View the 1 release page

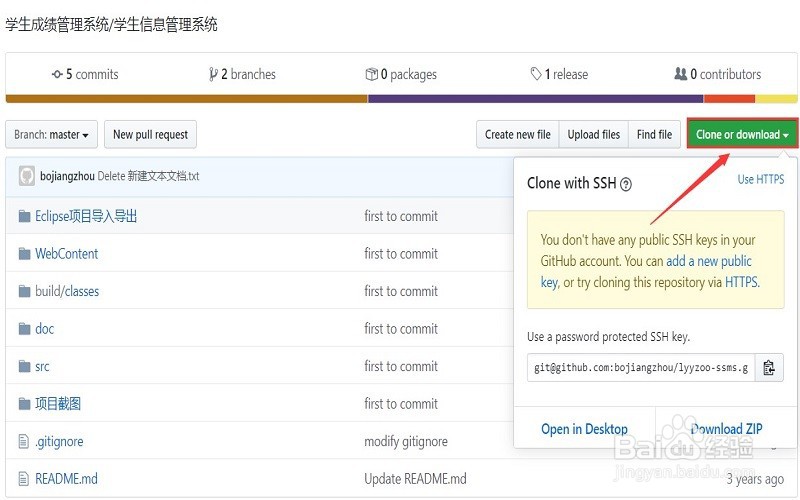coord(559,74)
